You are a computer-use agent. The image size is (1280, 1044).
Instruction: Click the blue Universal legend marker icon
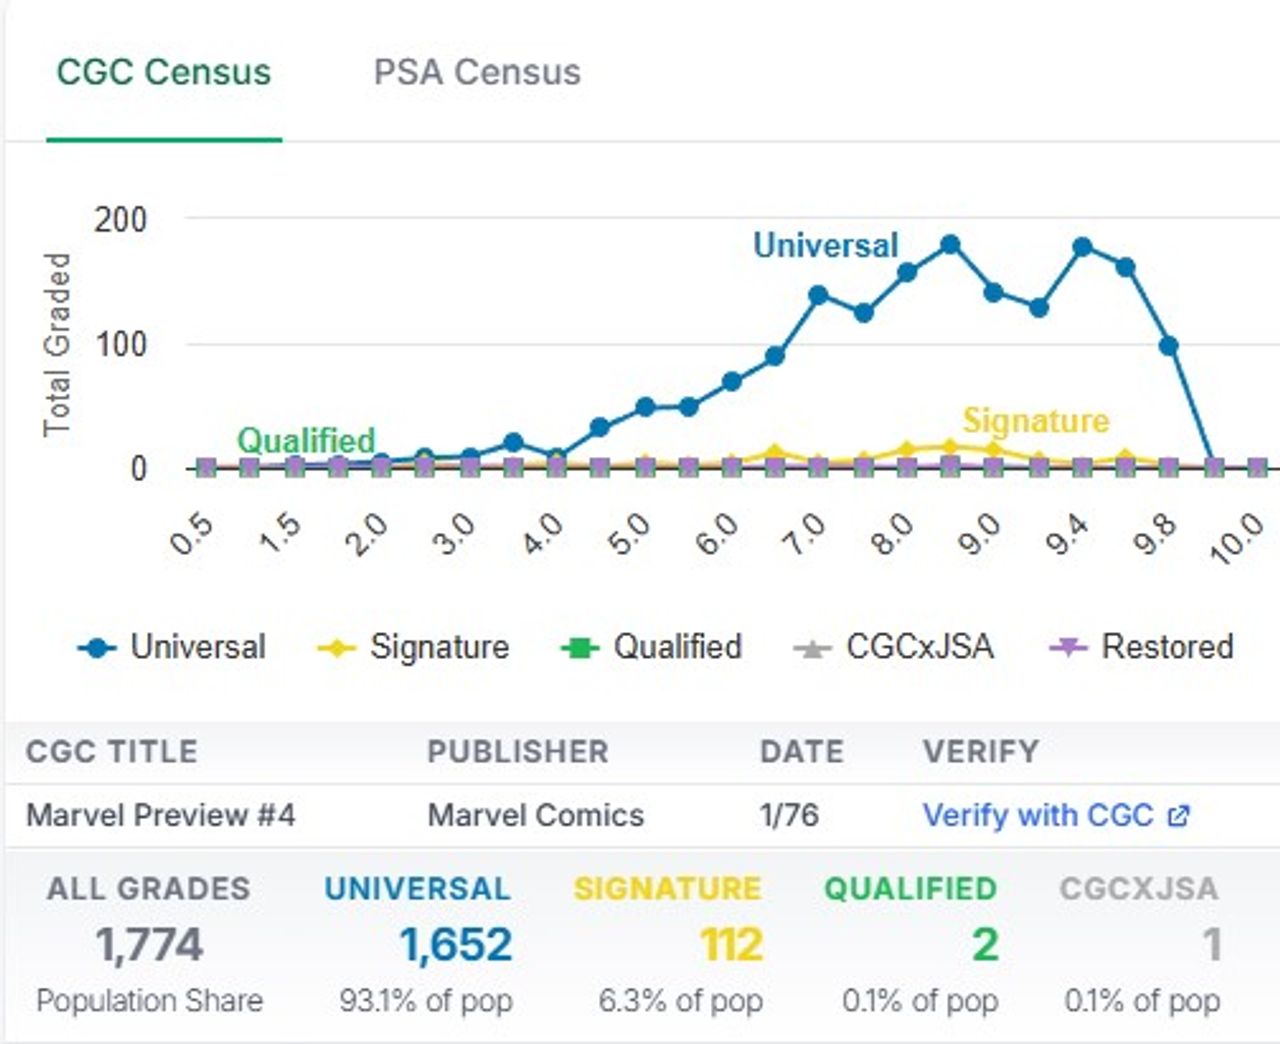tap(97, 648)
